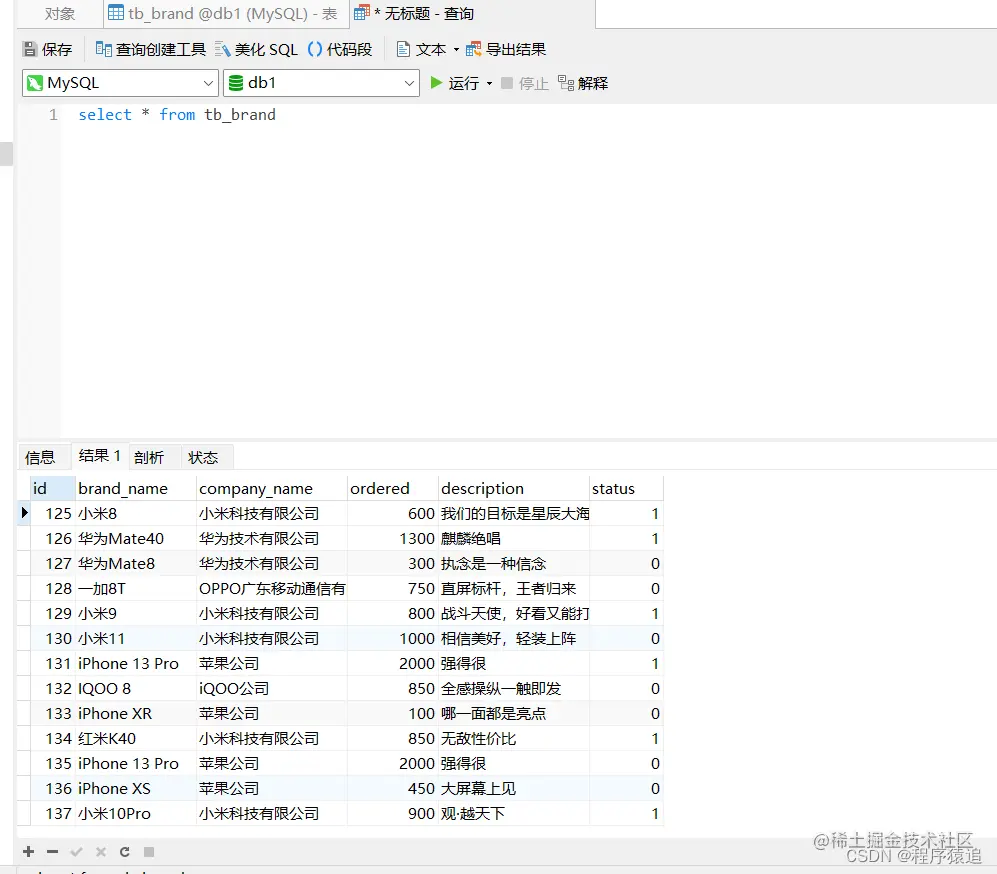
Task: Select the cell iPhone XR
Action: point(135,713)
